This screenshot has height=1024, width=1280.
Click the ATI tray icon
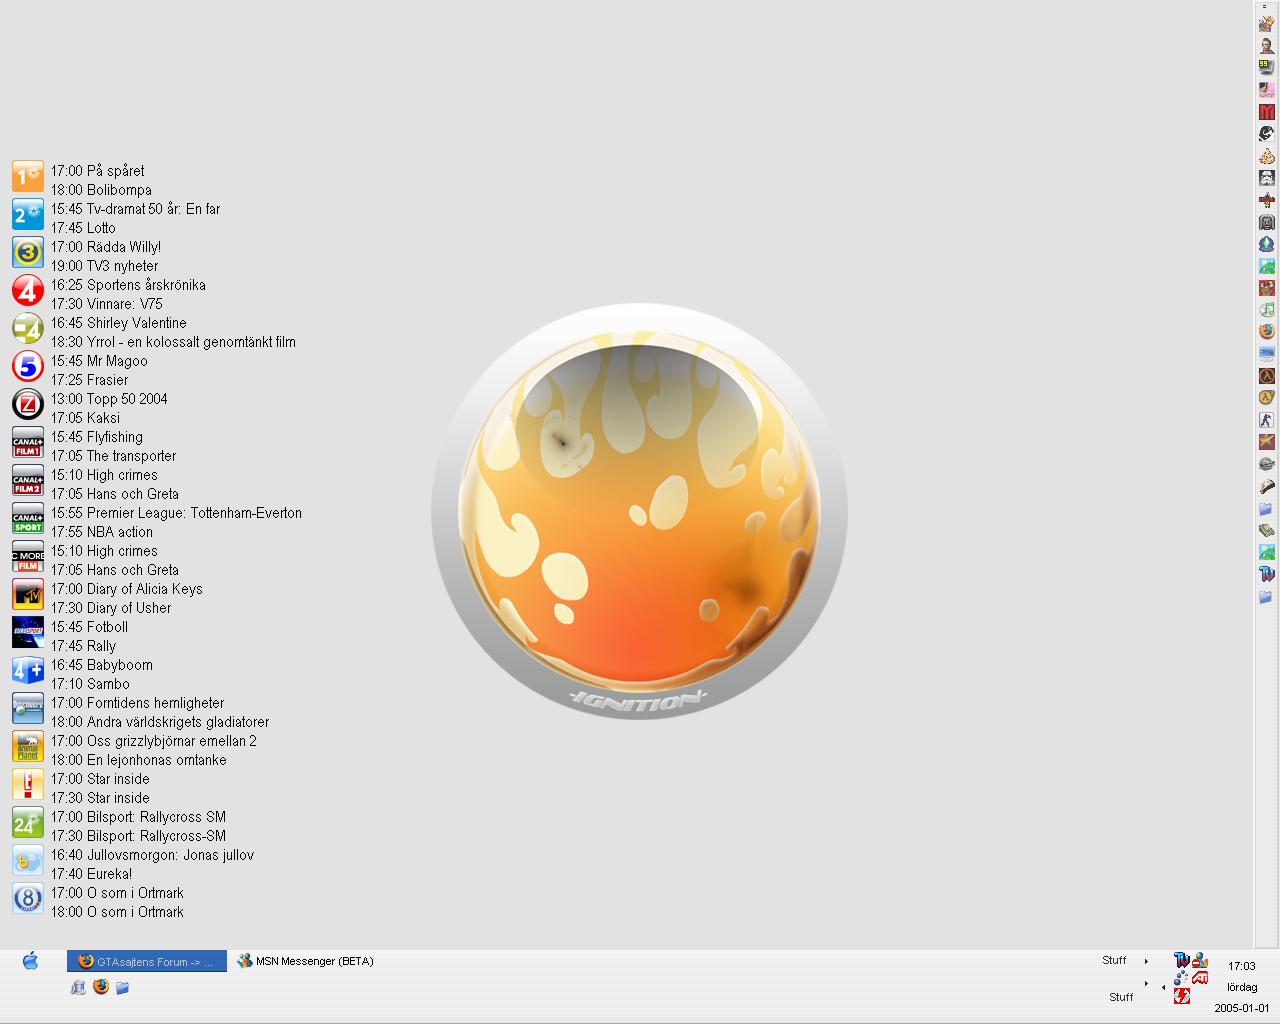[1200, 977]
